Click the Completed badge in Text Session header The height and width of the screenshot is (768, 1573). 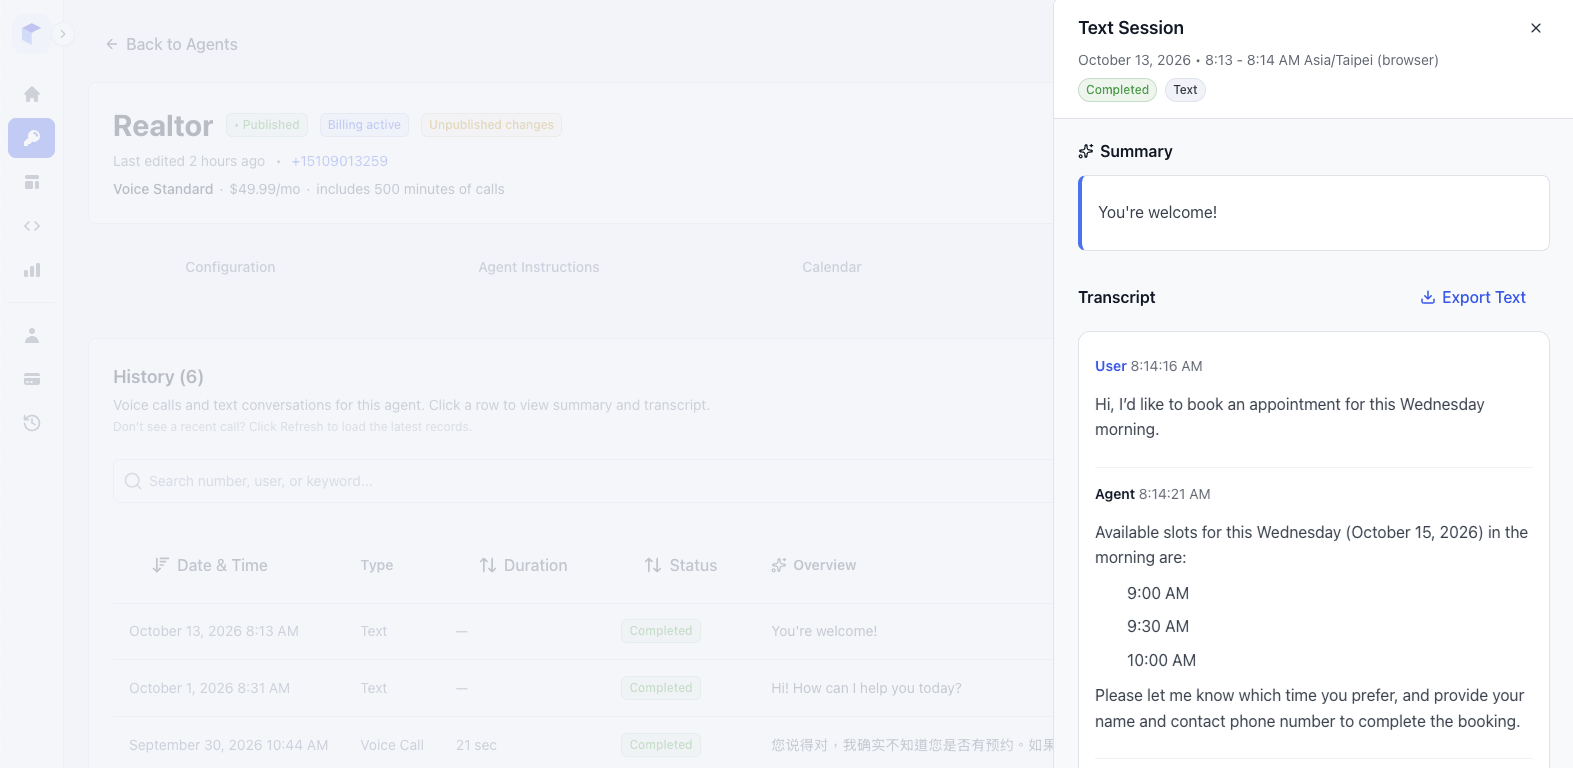click(x=1117, y=90)
